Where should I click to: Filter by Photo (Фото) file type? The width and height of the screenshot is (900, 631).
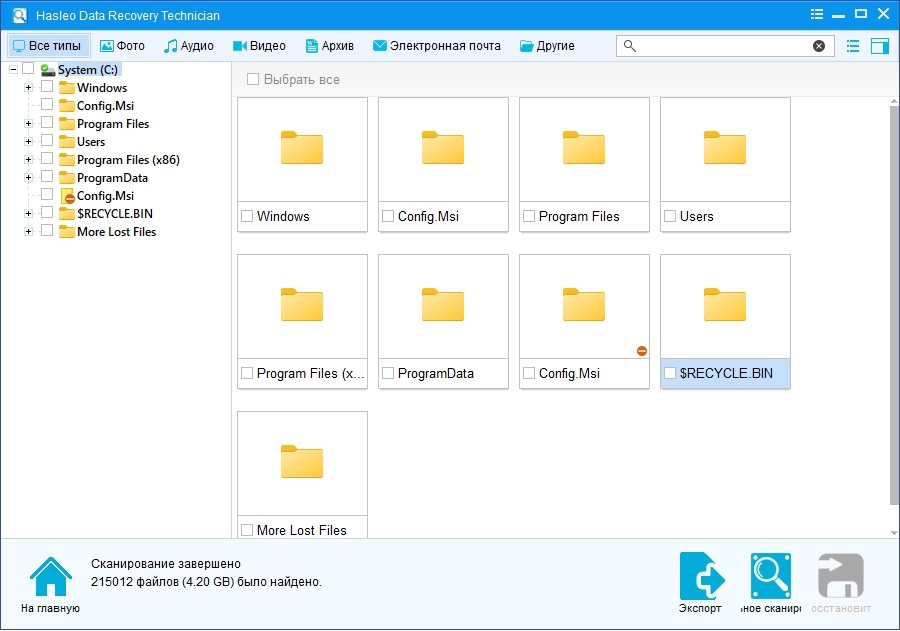tap(122, 46)
